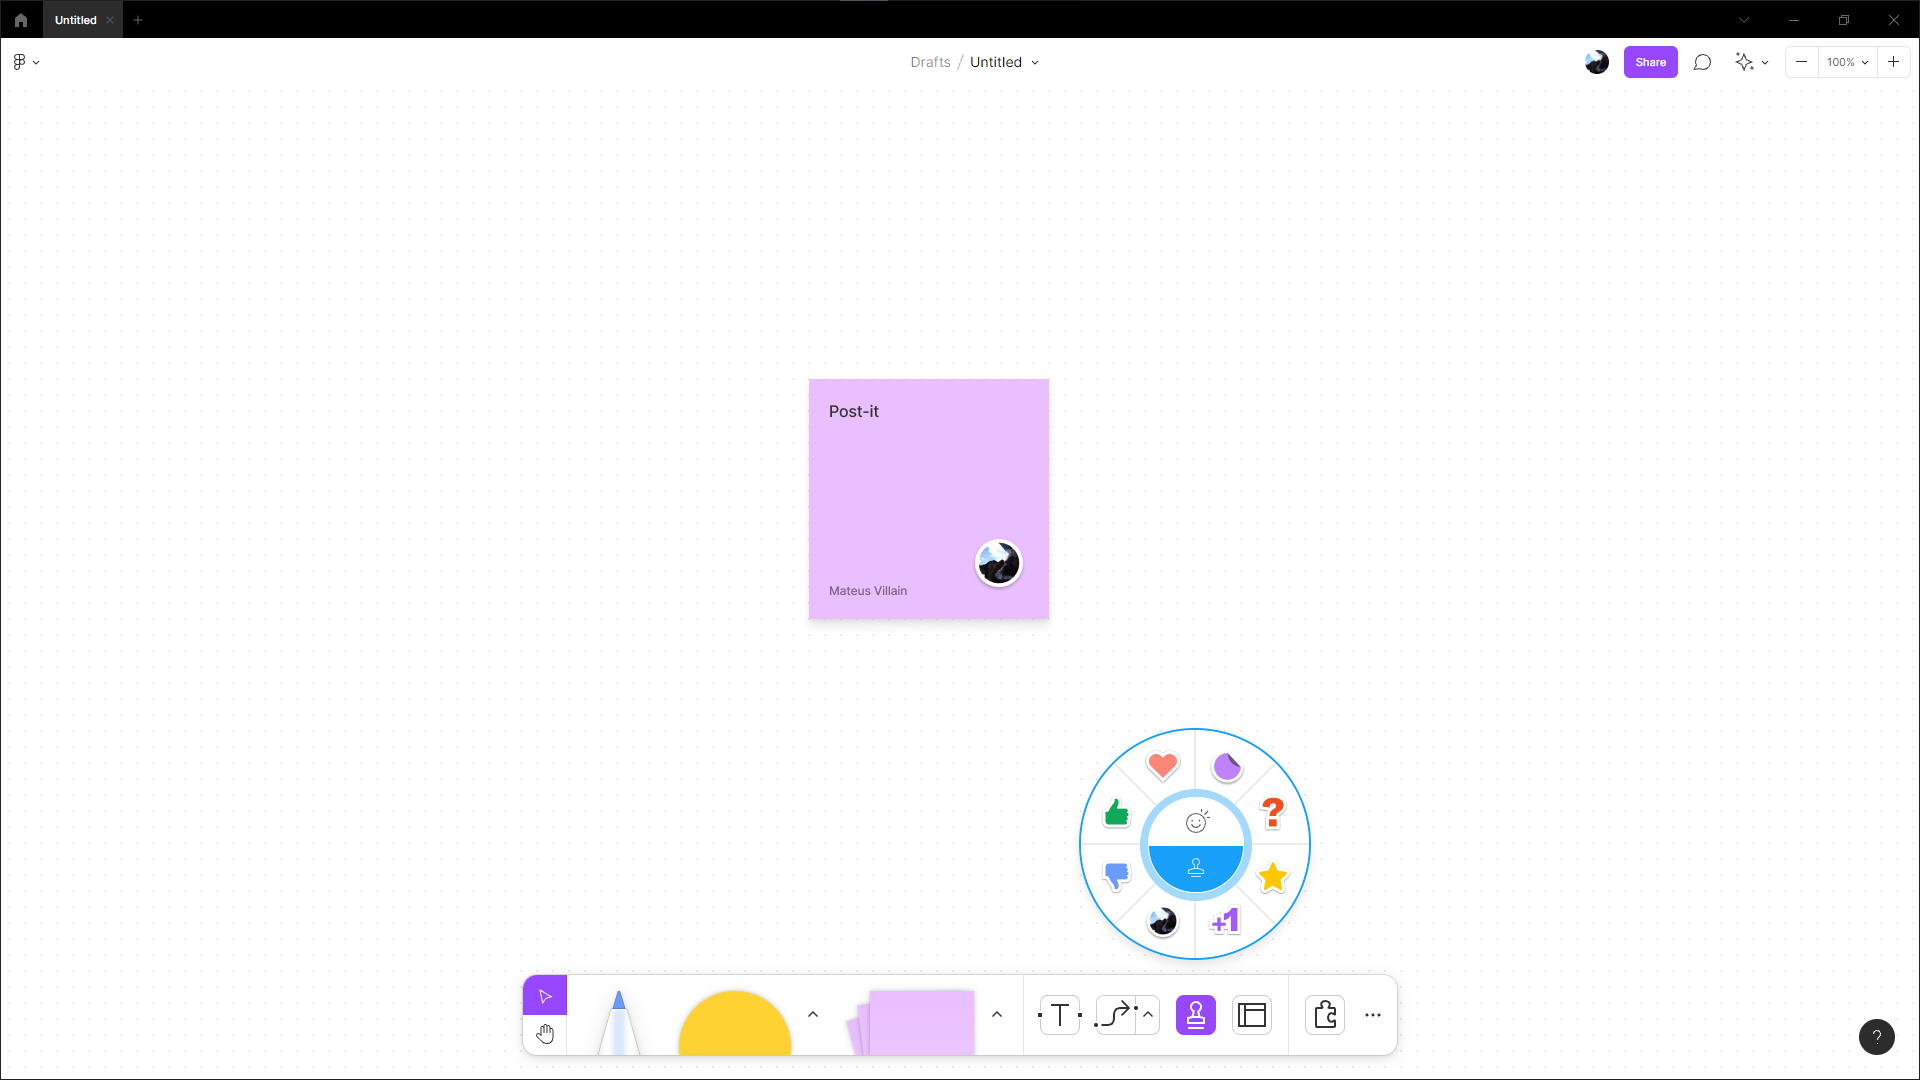Select the pen/marker tool

point(616,1015)
